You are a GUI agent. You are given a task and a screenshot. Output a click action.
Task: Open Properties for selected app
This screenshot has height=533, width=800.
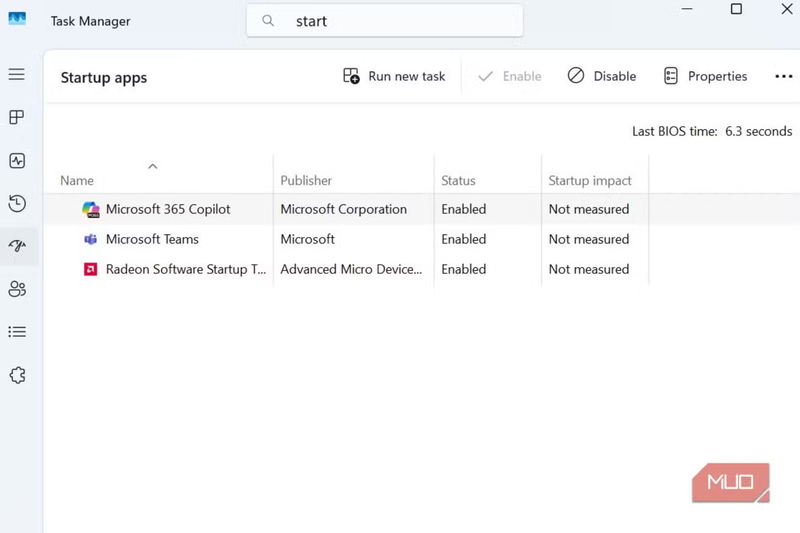706,76
